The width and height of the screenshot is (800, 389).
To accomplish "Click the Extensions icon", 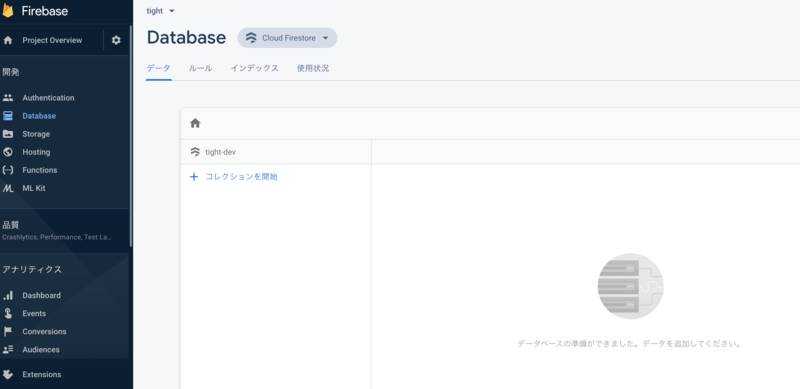I will click(x=8, y=374).
